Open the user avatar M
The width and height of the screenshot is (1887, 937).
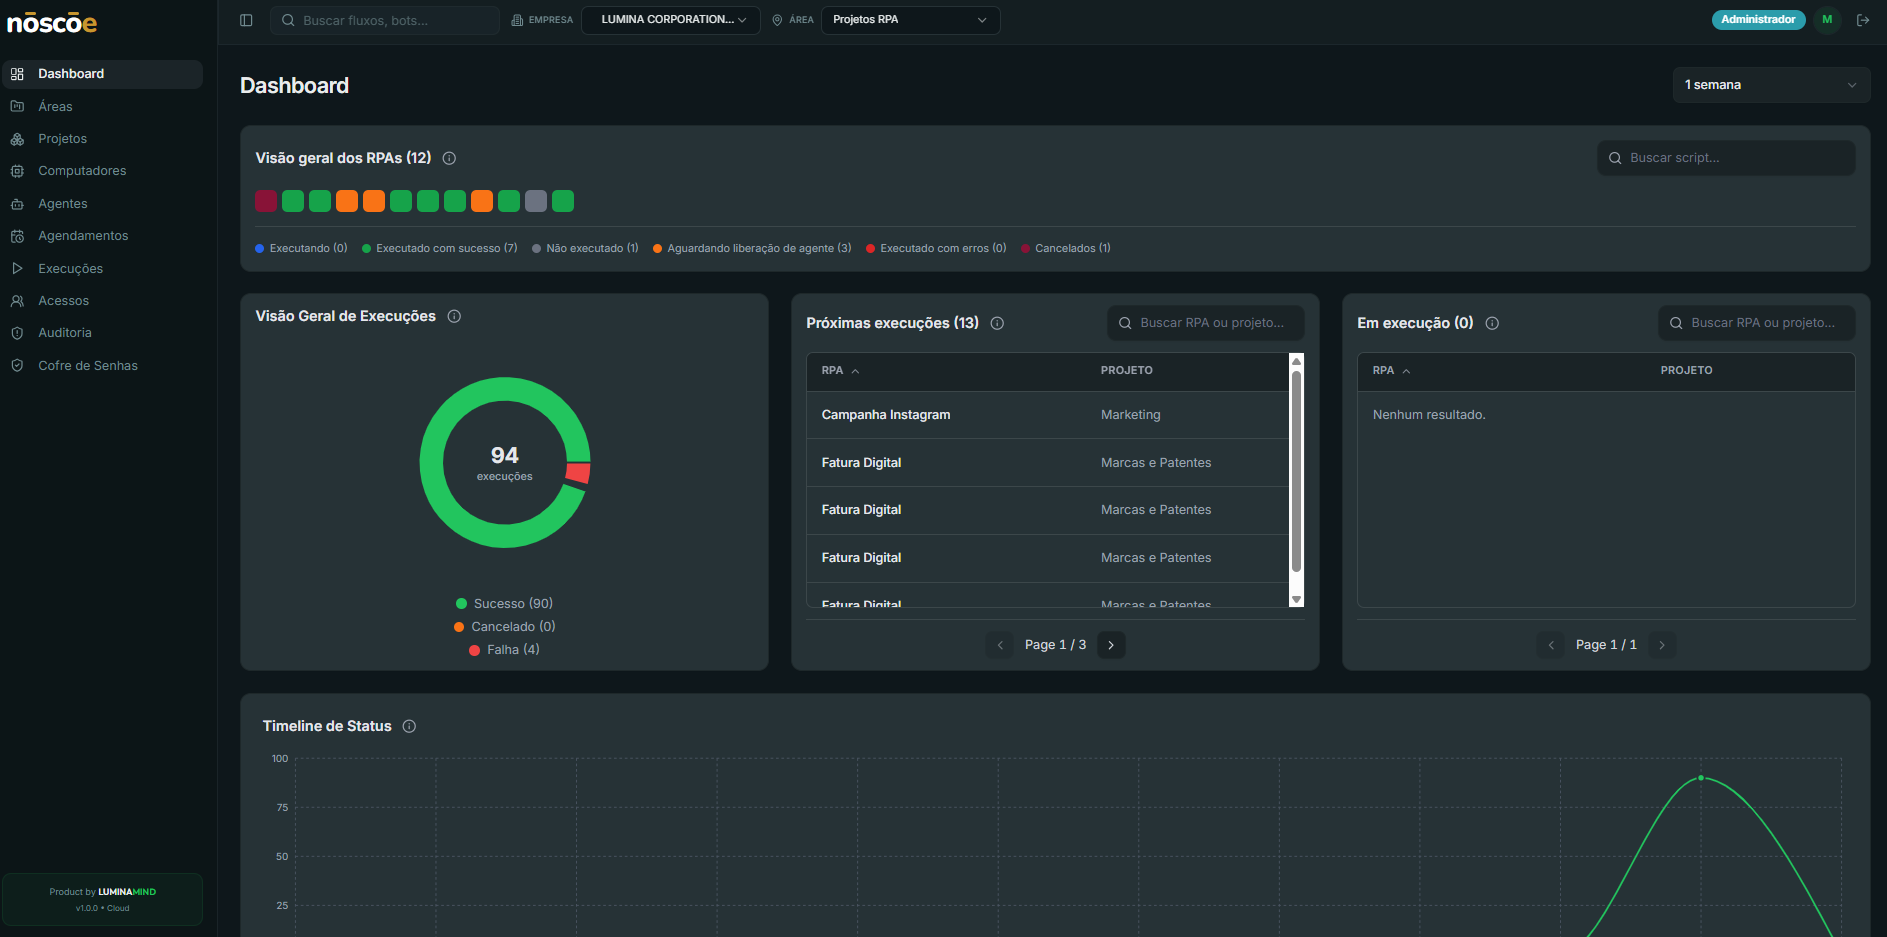(x=1827, y=20)
